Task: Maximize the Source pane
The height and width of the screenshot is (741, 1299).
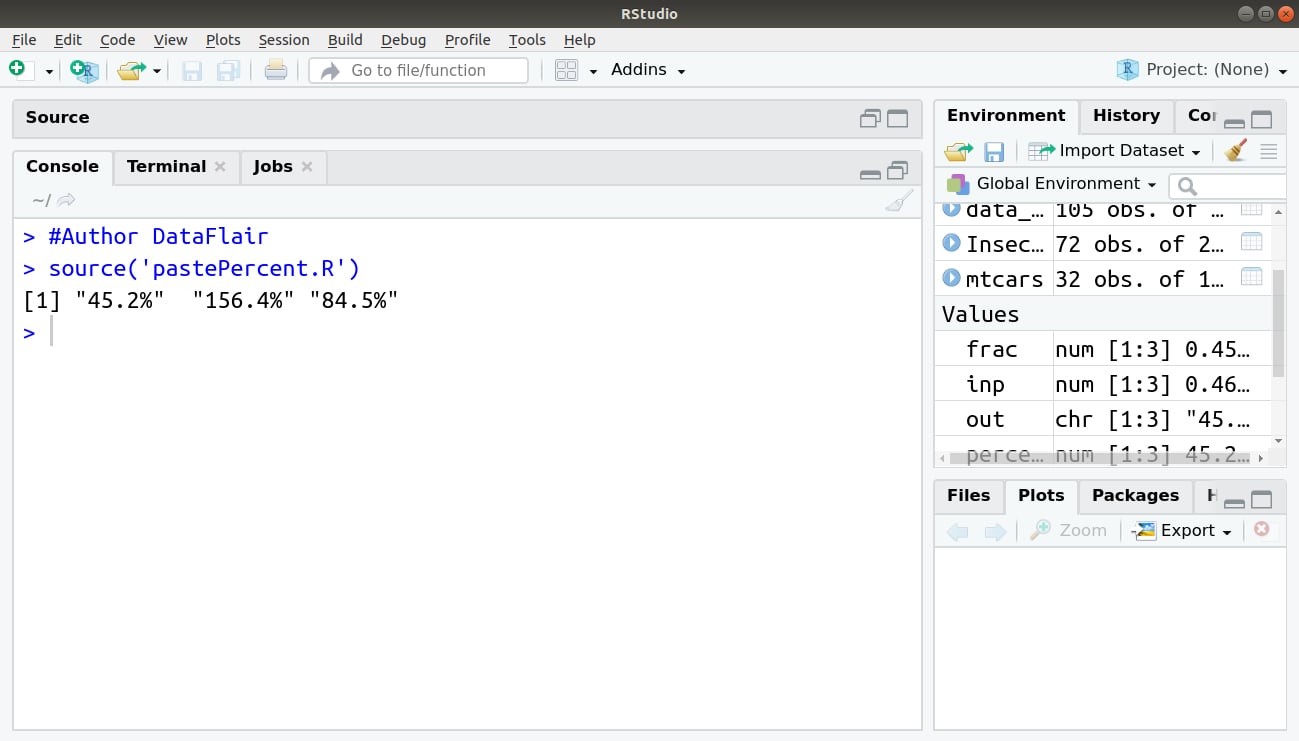Action: coord(898,118)
